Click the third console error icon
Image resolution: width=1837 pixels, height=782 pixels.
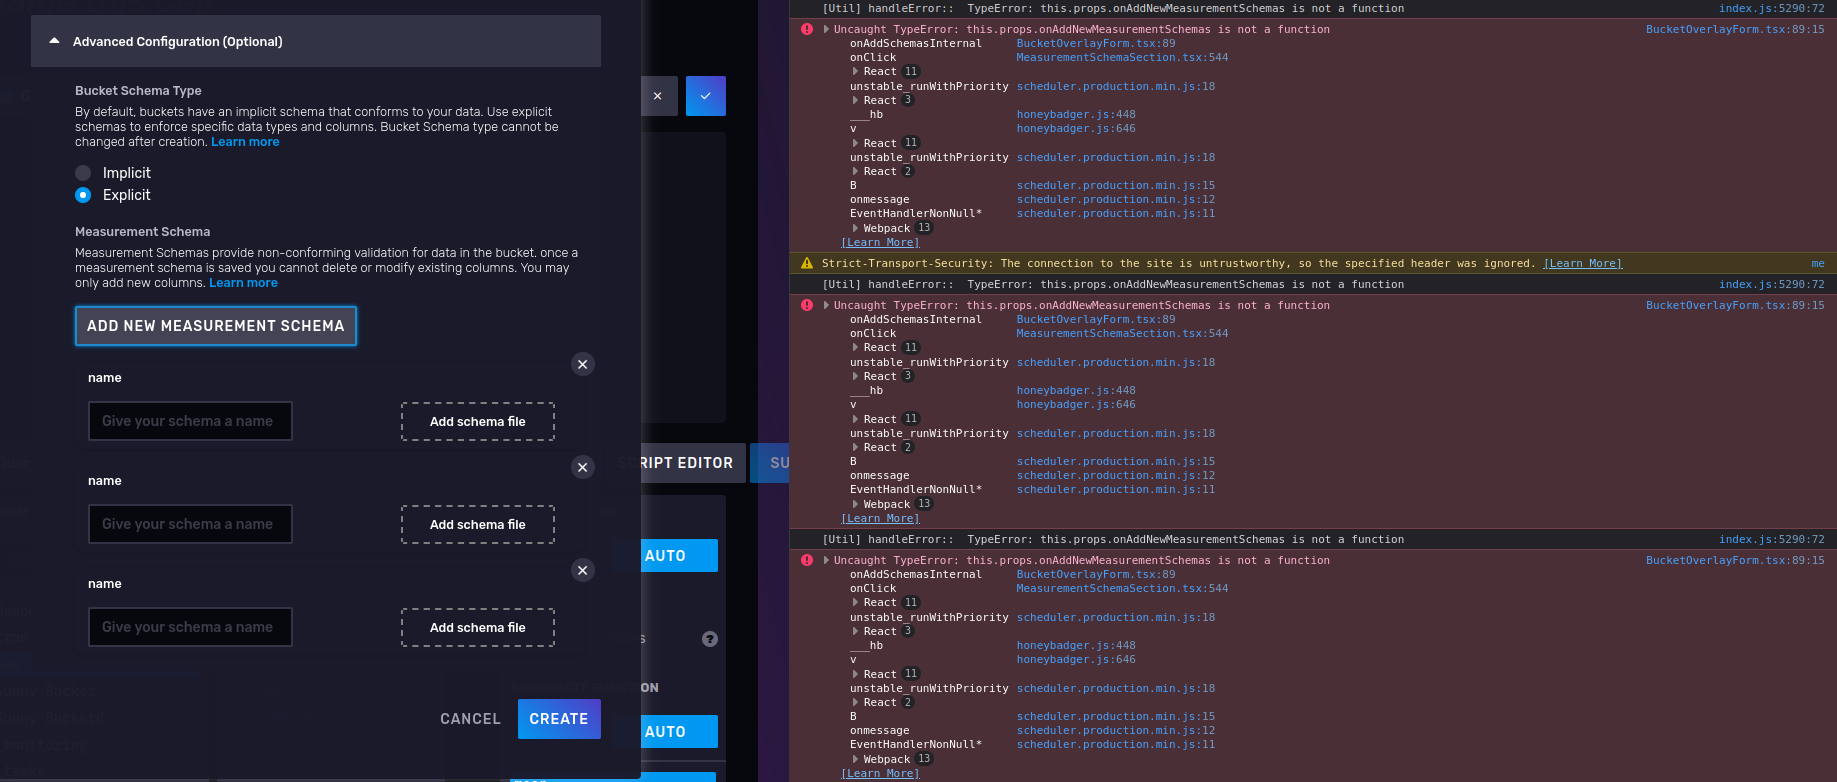[x=807, y=560]
